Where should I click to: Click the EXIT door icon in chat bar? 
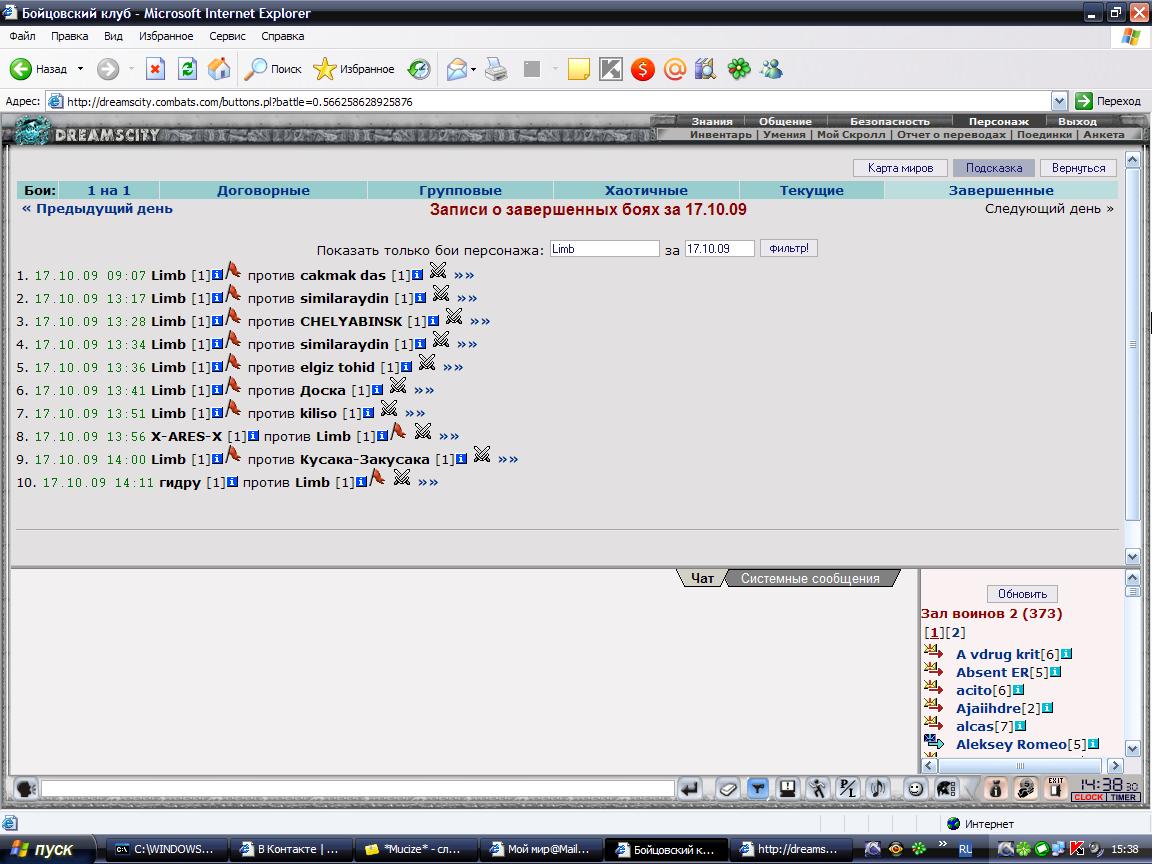click(1056, 788)
